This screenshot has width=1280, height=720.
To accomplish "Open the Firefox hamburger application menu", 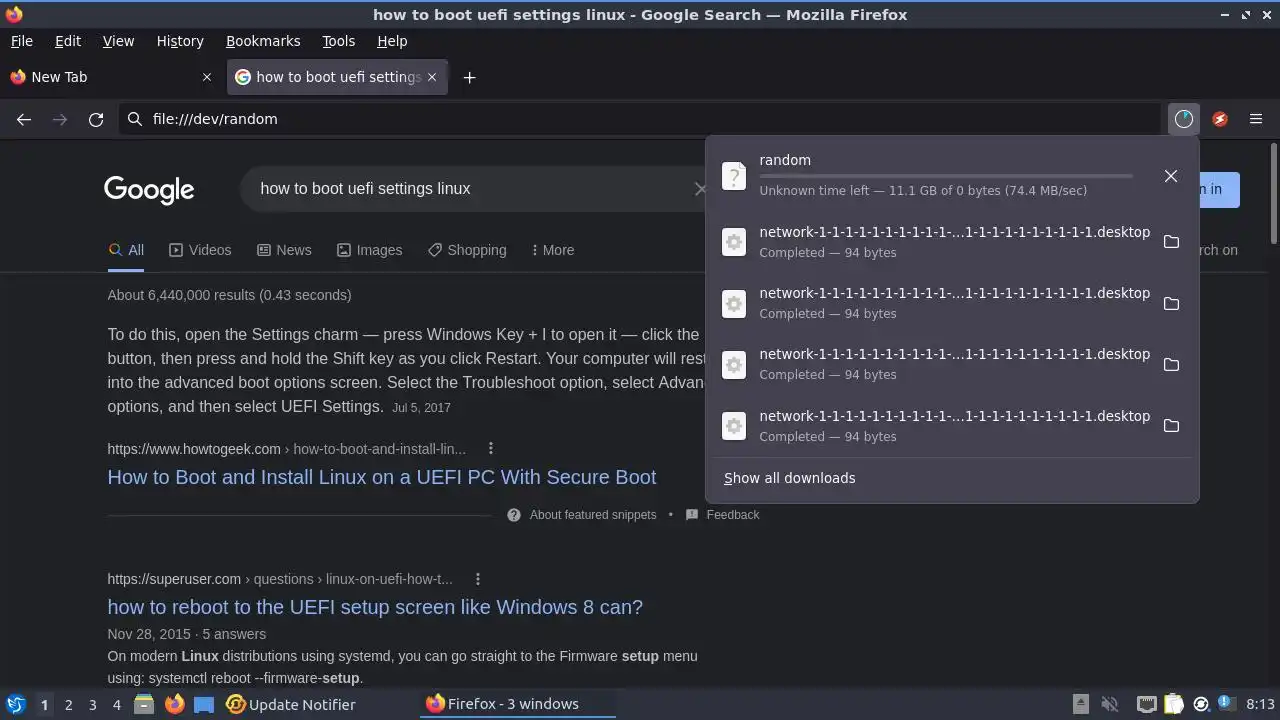I will click(x=1256, y=119).
